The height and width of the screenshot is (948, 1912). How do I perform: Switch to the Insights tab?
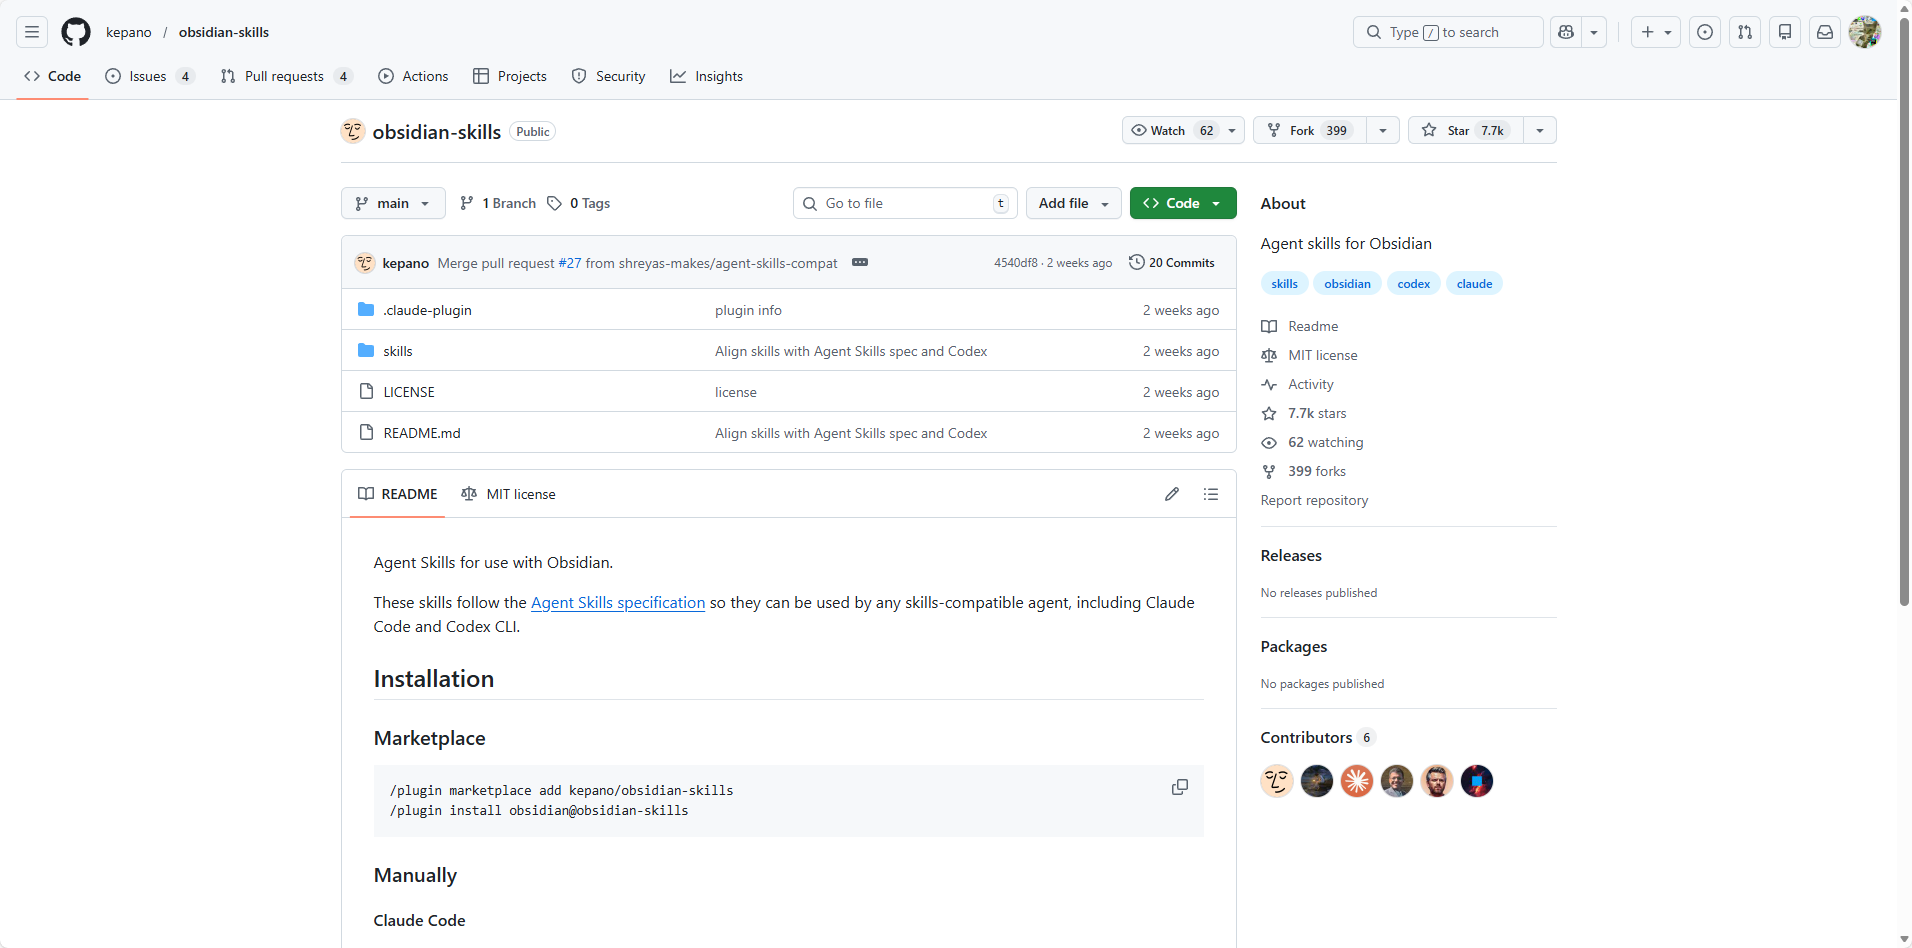(706, 76)
